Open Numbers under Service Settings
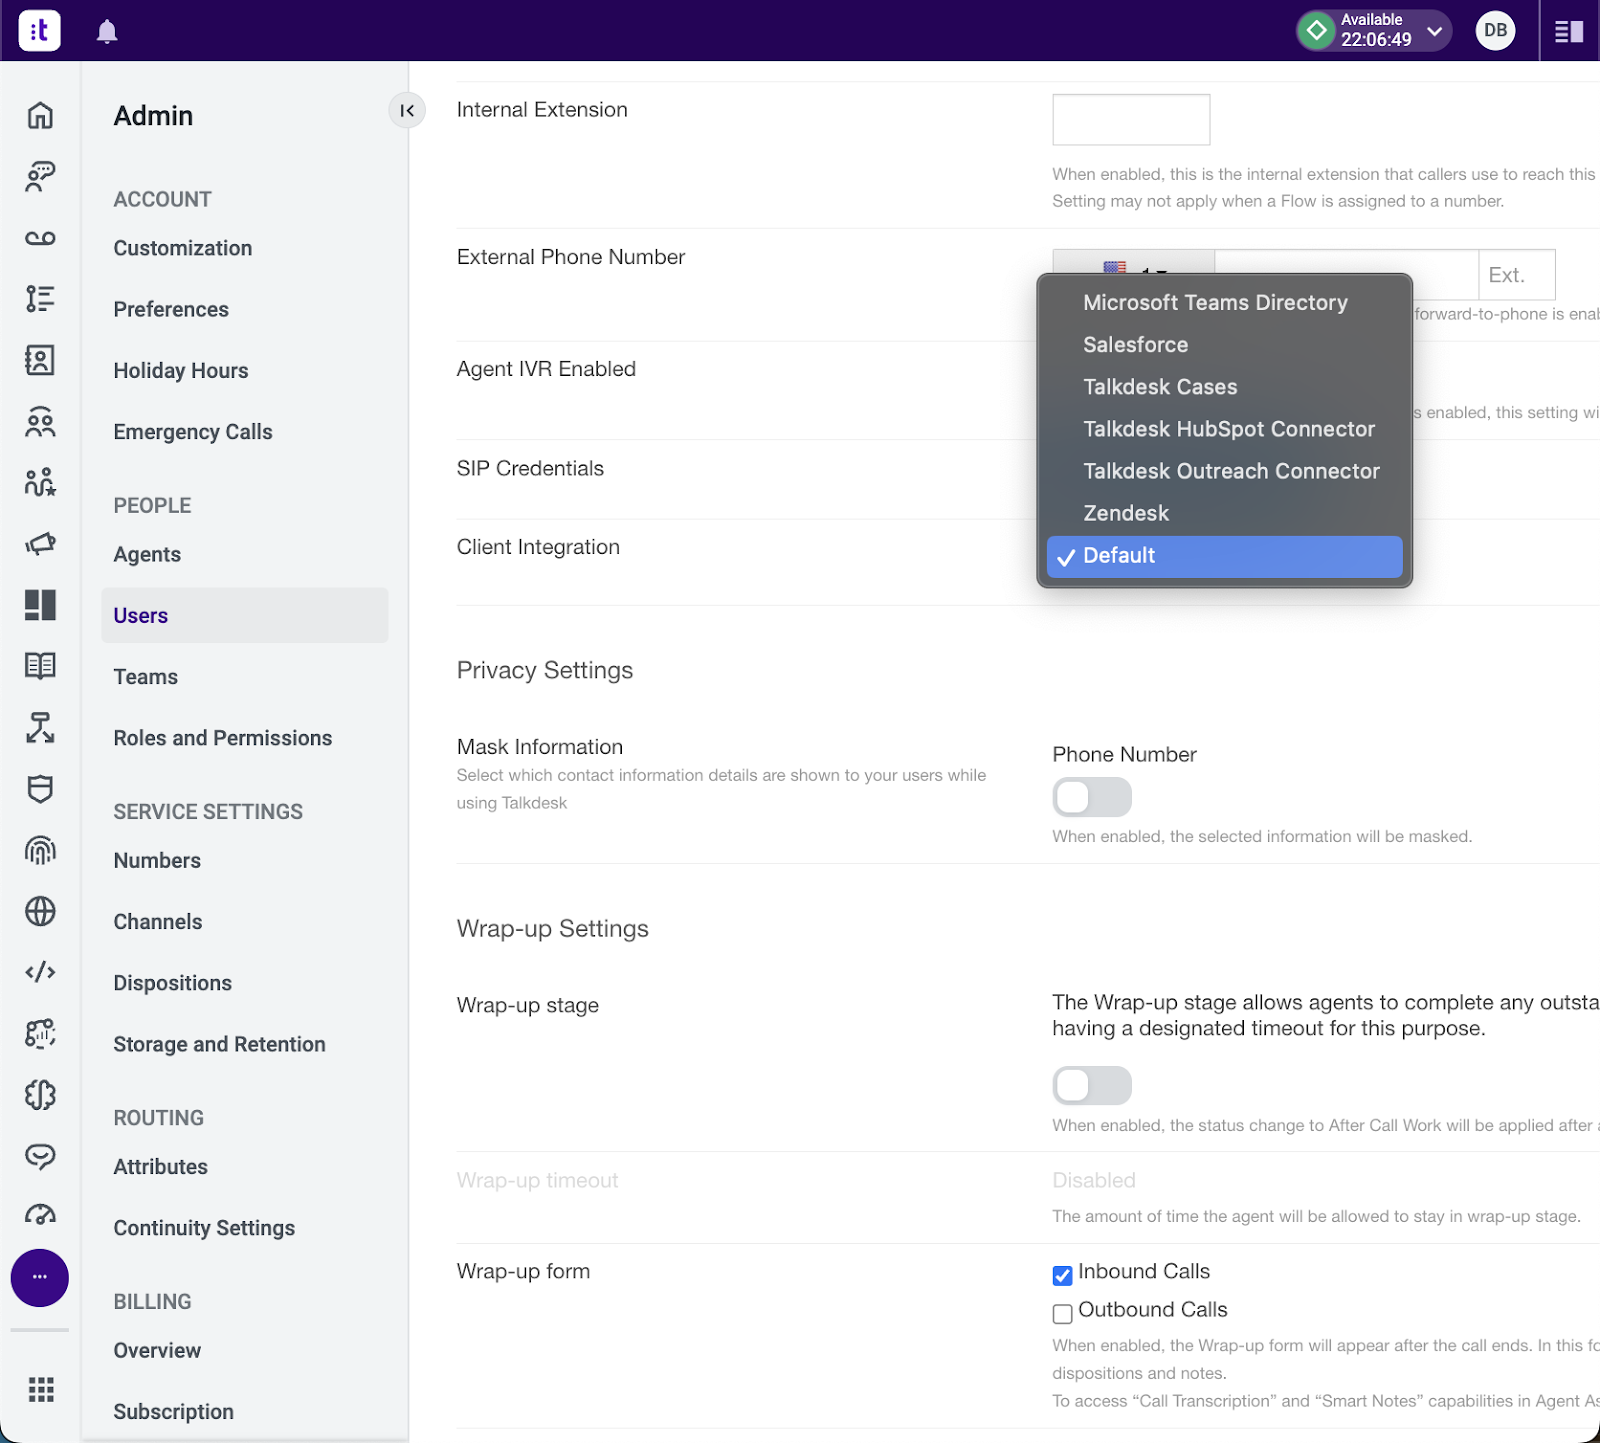The width and height of the screenshot is (1600, 1443). coord(157,861)
